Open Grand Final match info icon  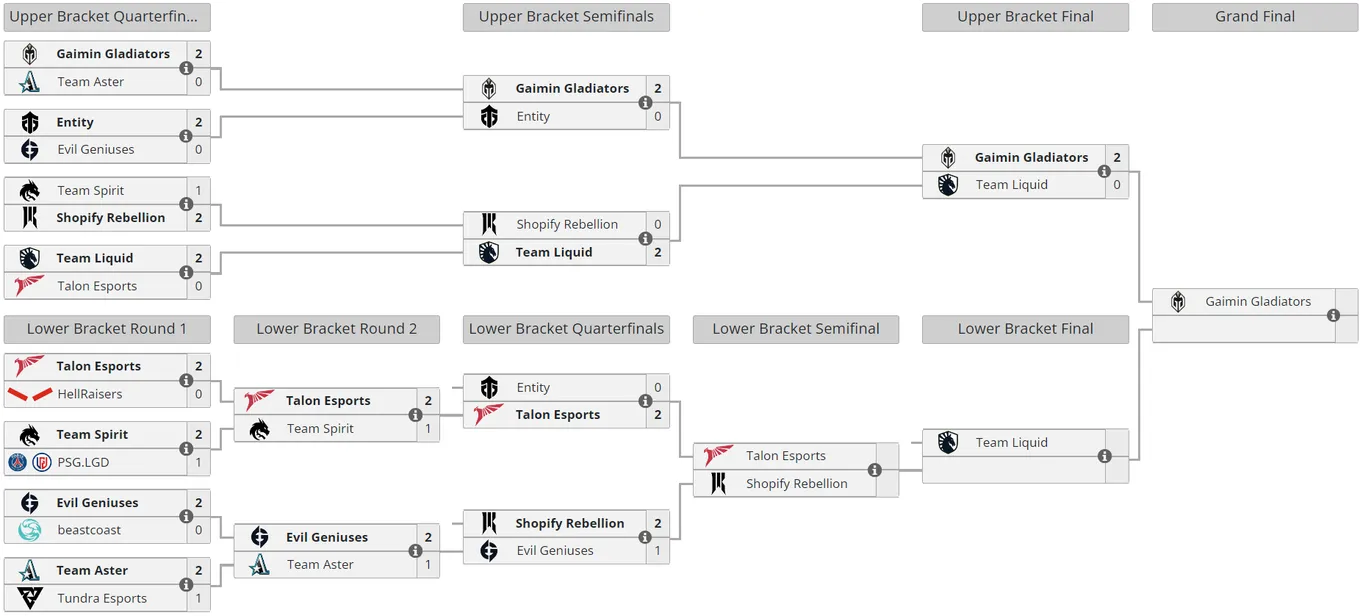[1333, 315]
